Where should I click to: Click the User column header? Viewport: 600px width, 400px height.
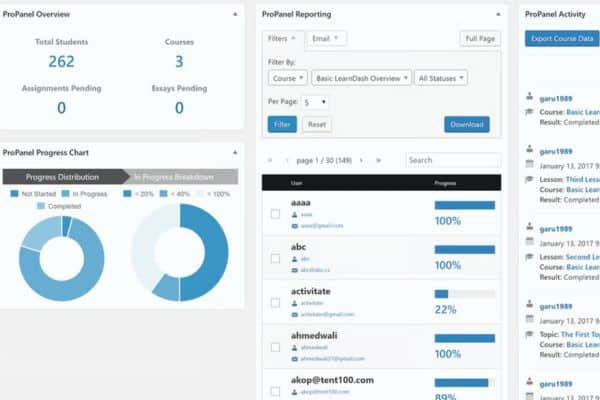[x=297, y=183]
